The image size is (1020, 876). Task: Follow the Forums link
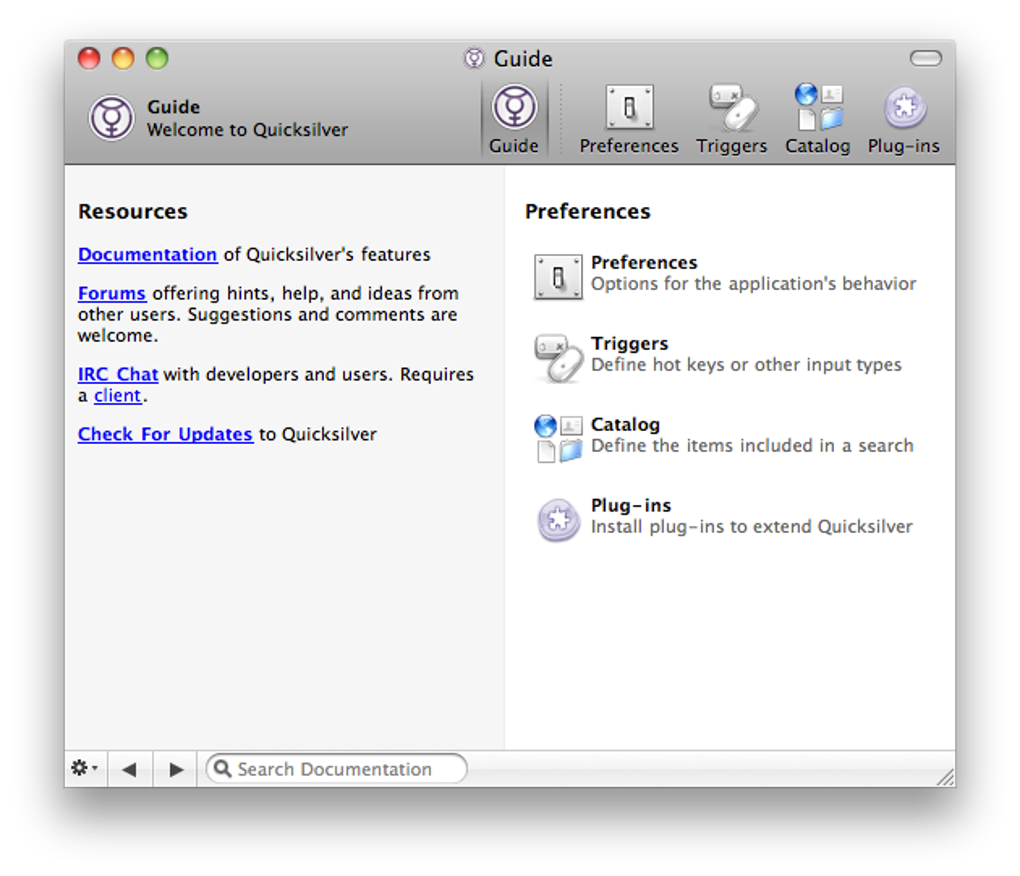pos(112,293)
